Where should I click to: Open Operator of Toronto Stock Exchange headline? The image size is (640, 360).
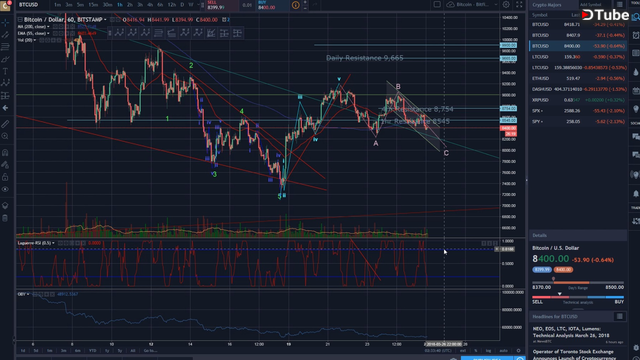click(x=573, y=354)
